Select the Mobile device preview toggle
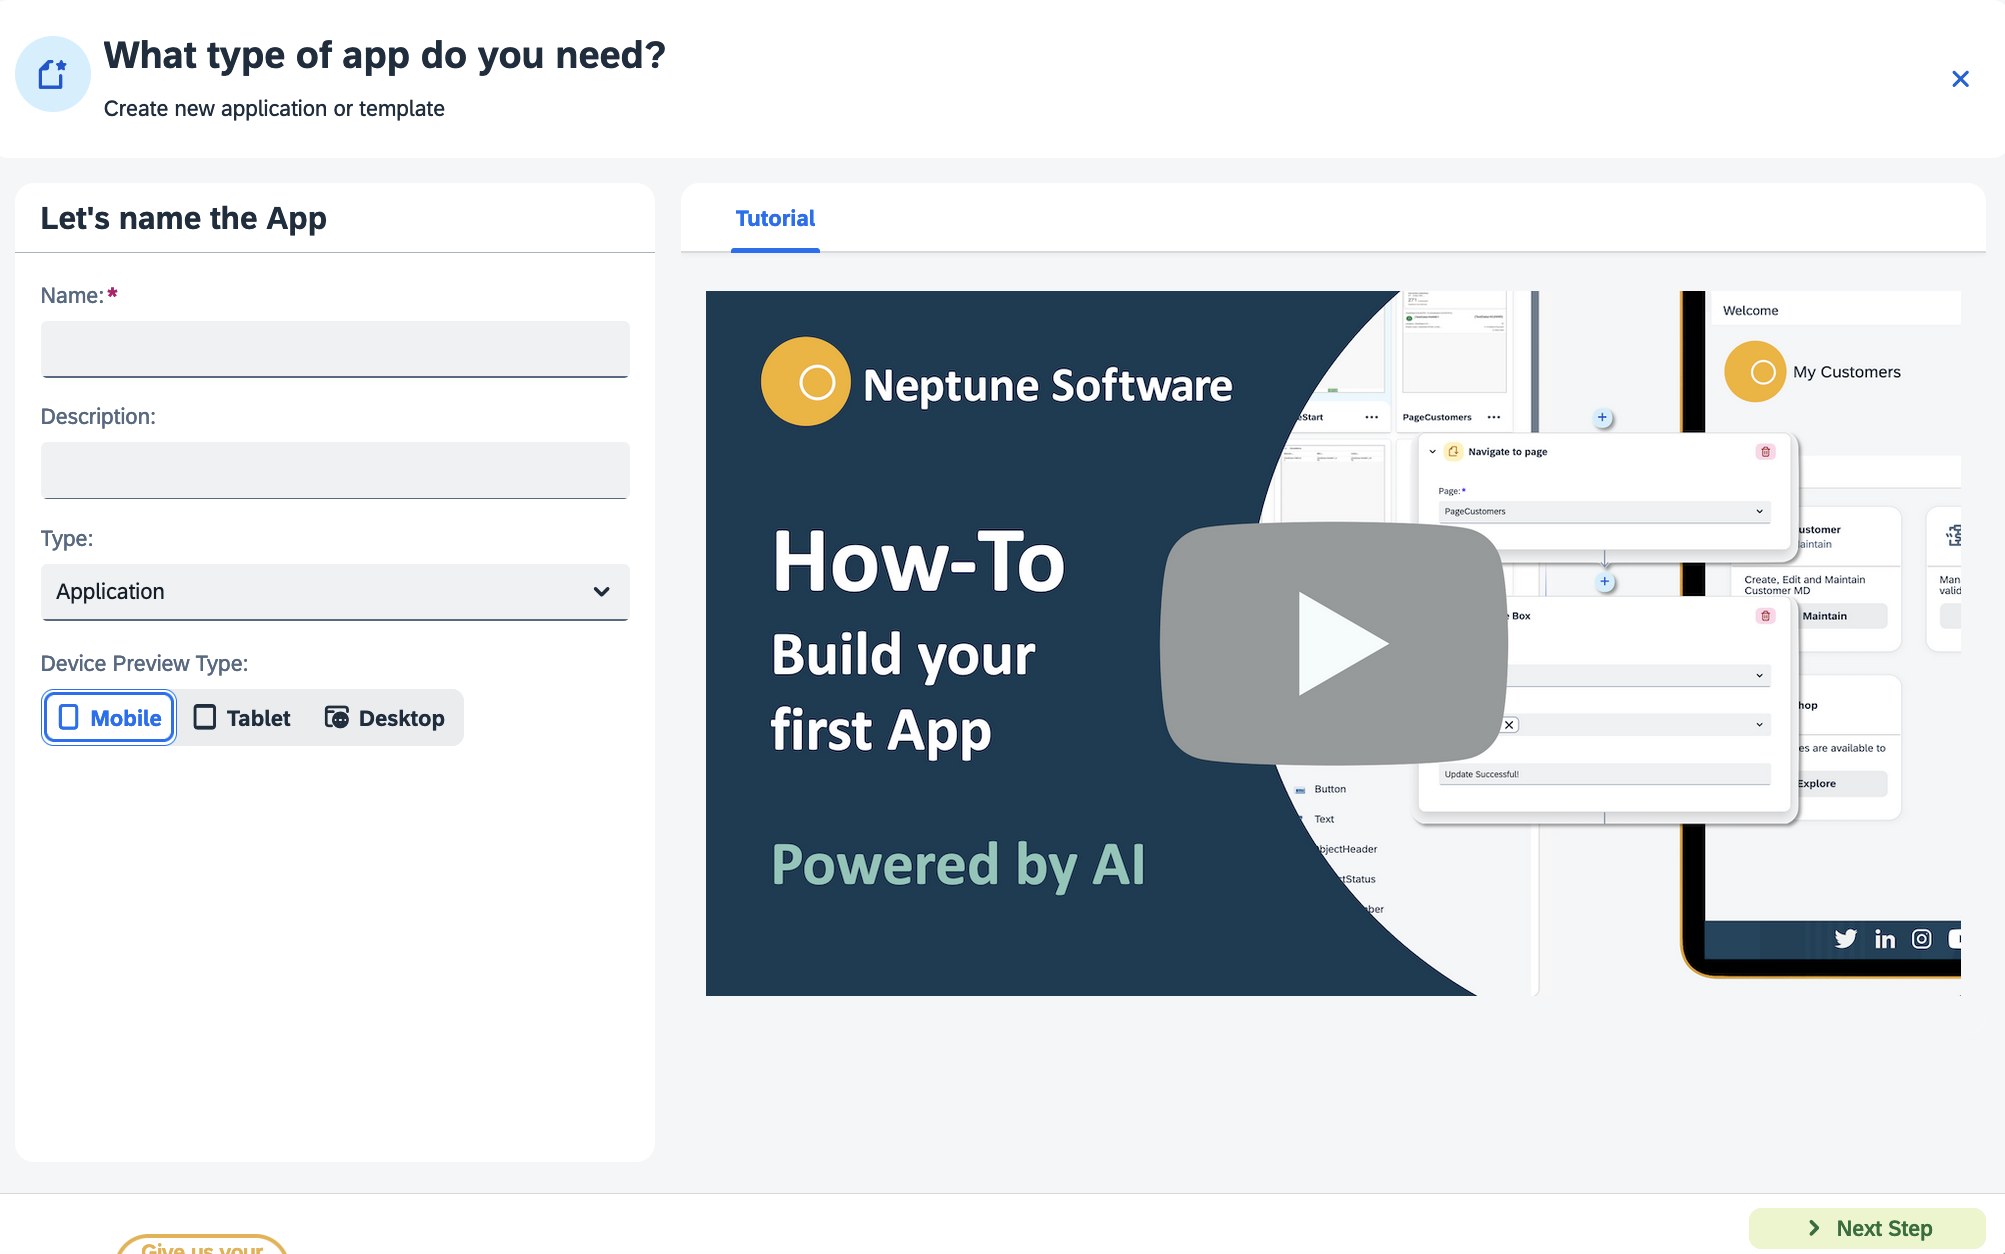The image size is (2005, 1254). click(108, 717)
